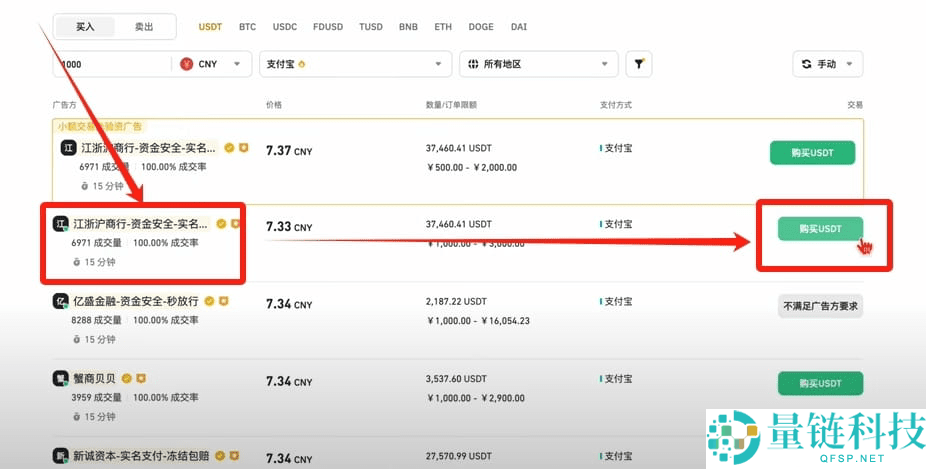
Task: Open advertiser 蟹商贝贝 profile
Action: point(94,379)
